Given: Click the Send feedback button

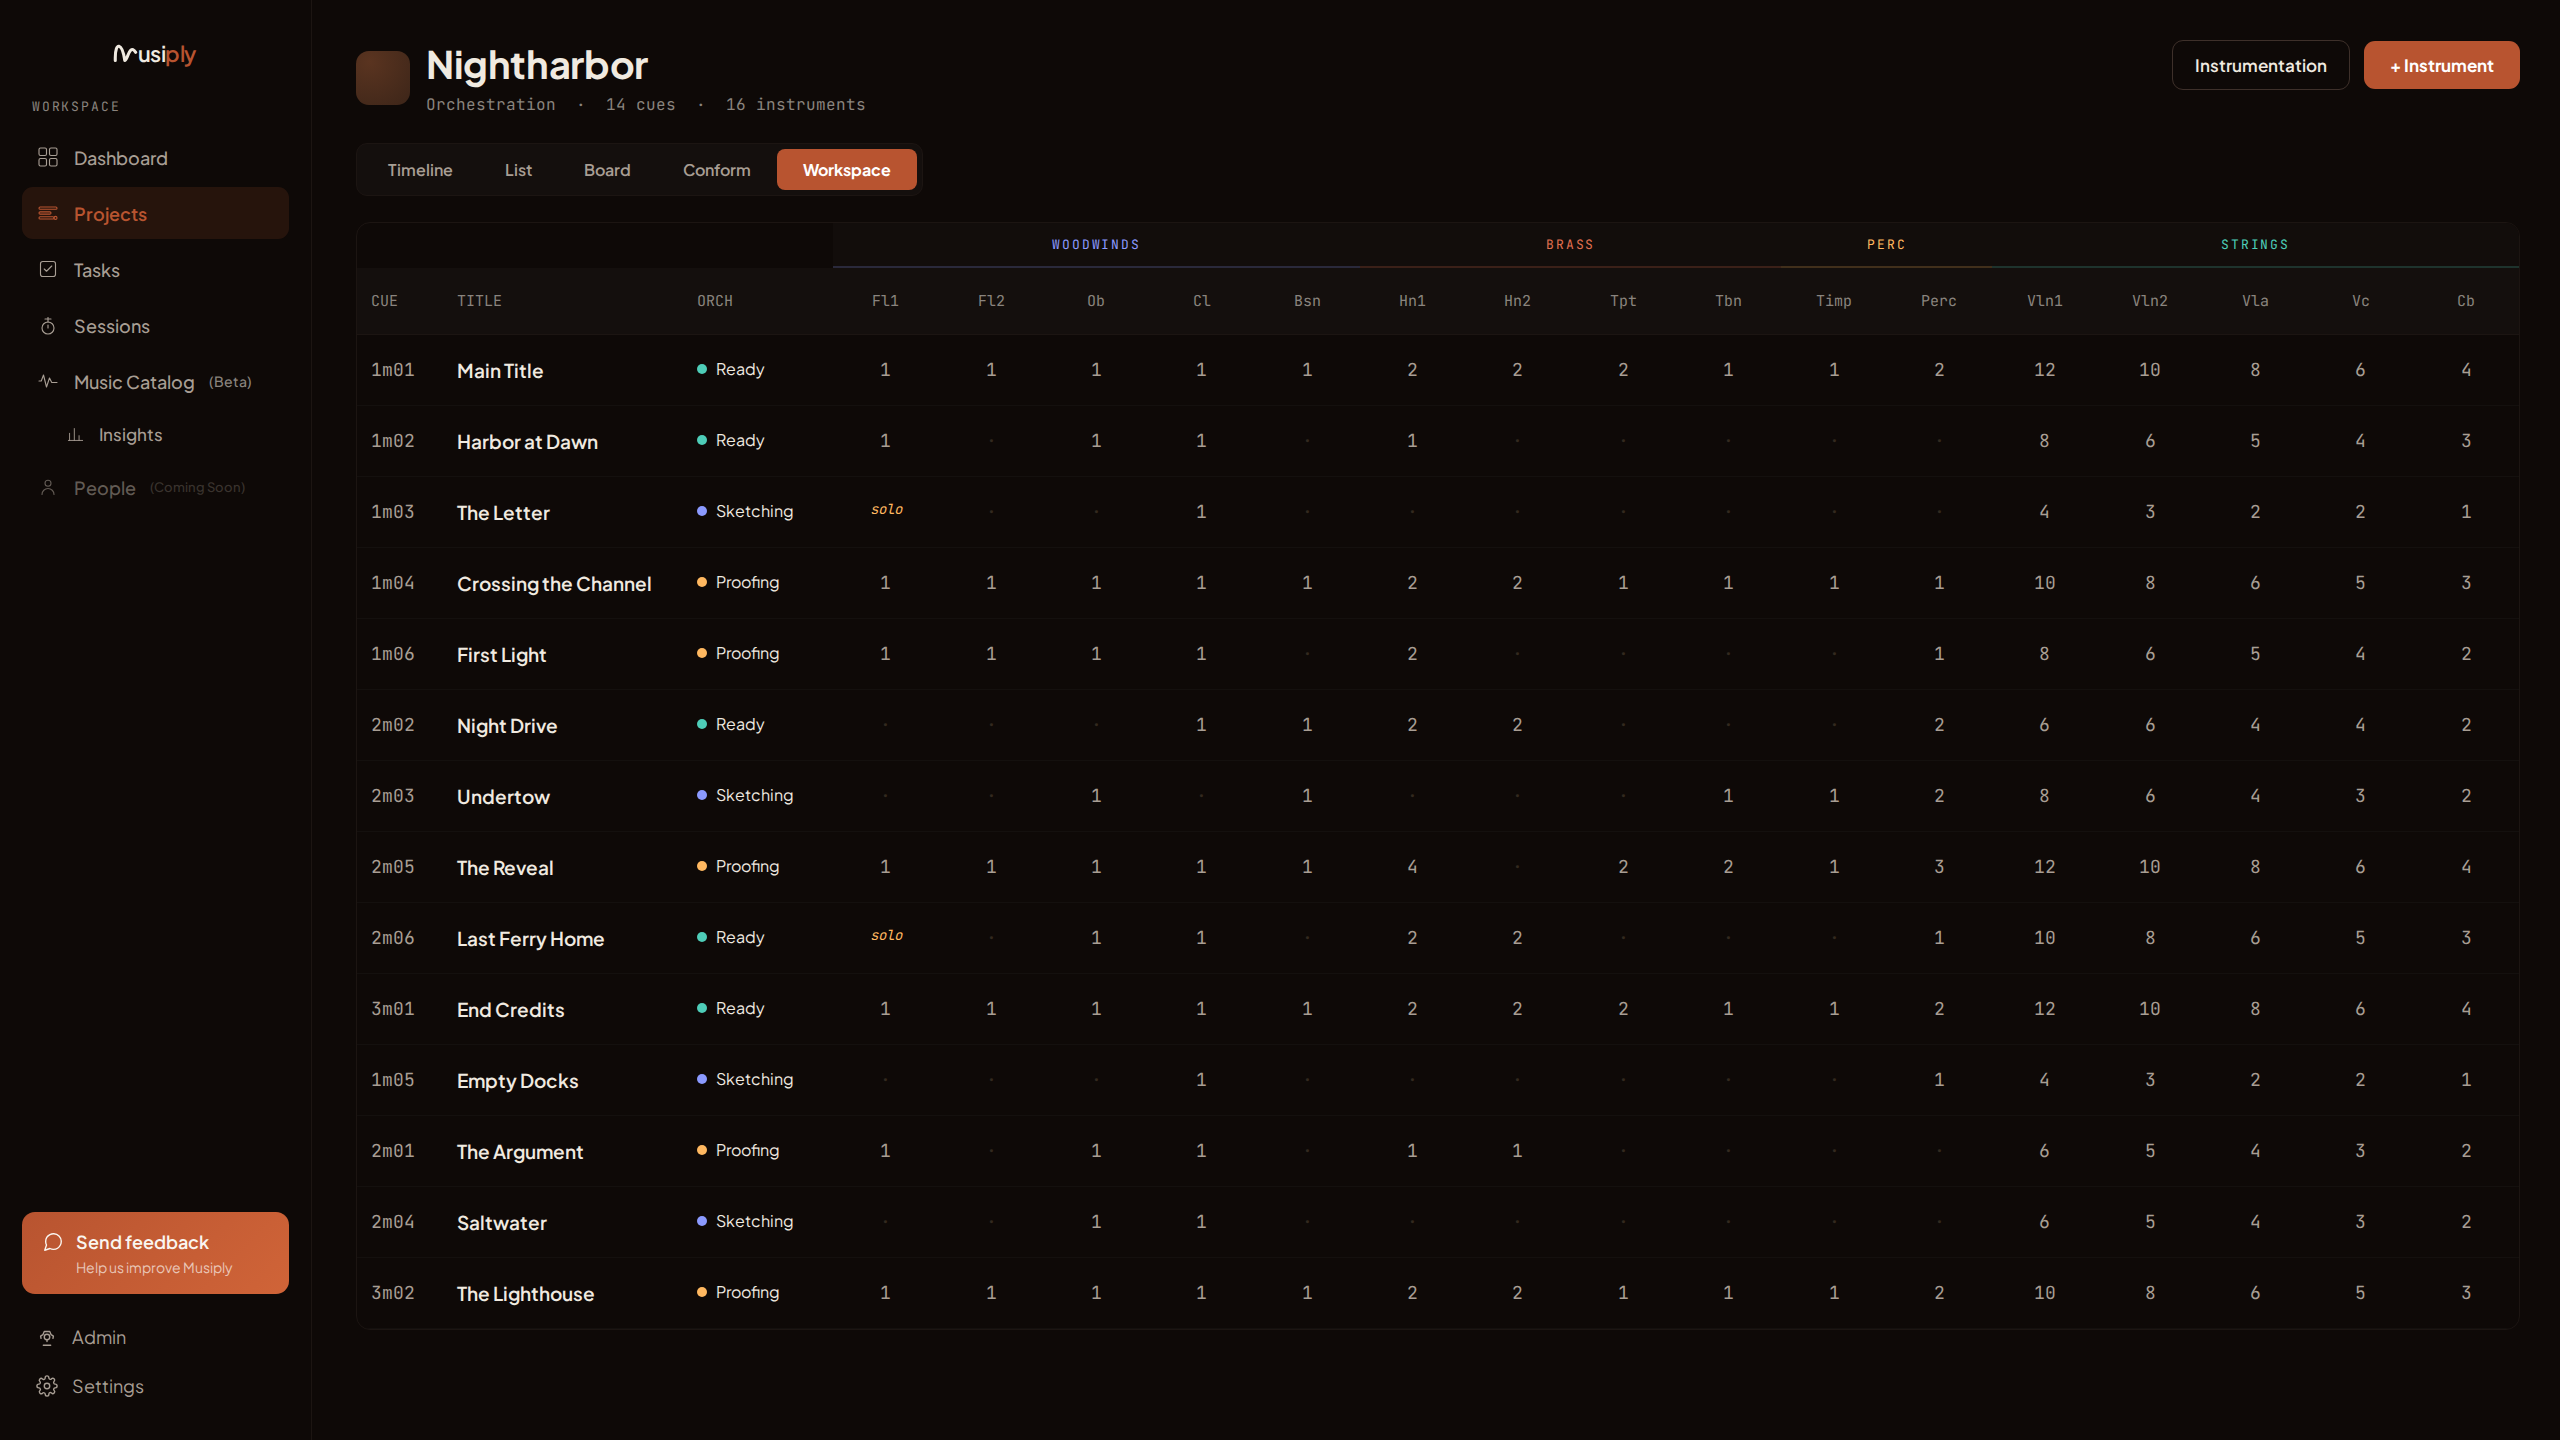Looking at the screenshot, I should 155,1253.
